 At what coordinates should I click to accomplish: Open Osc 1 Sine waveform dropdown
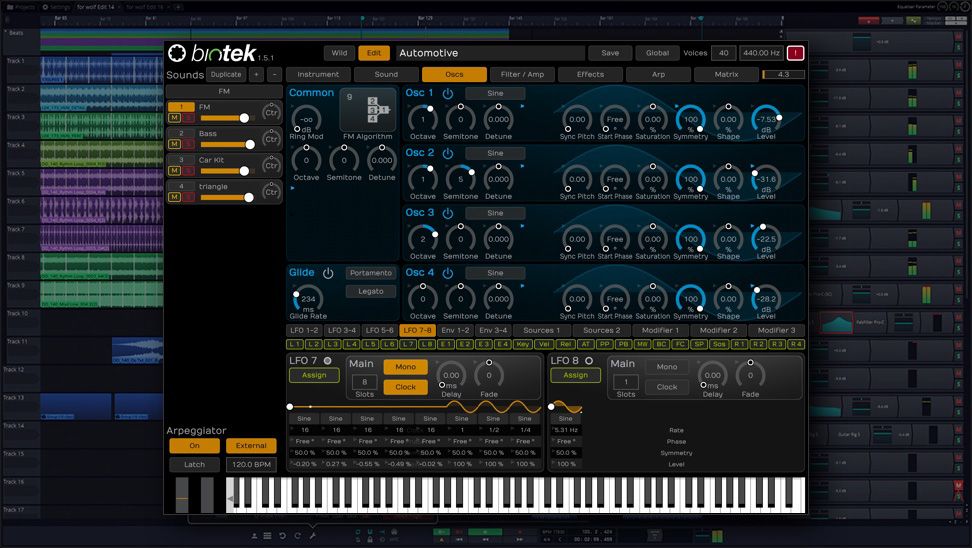[495, 94]
